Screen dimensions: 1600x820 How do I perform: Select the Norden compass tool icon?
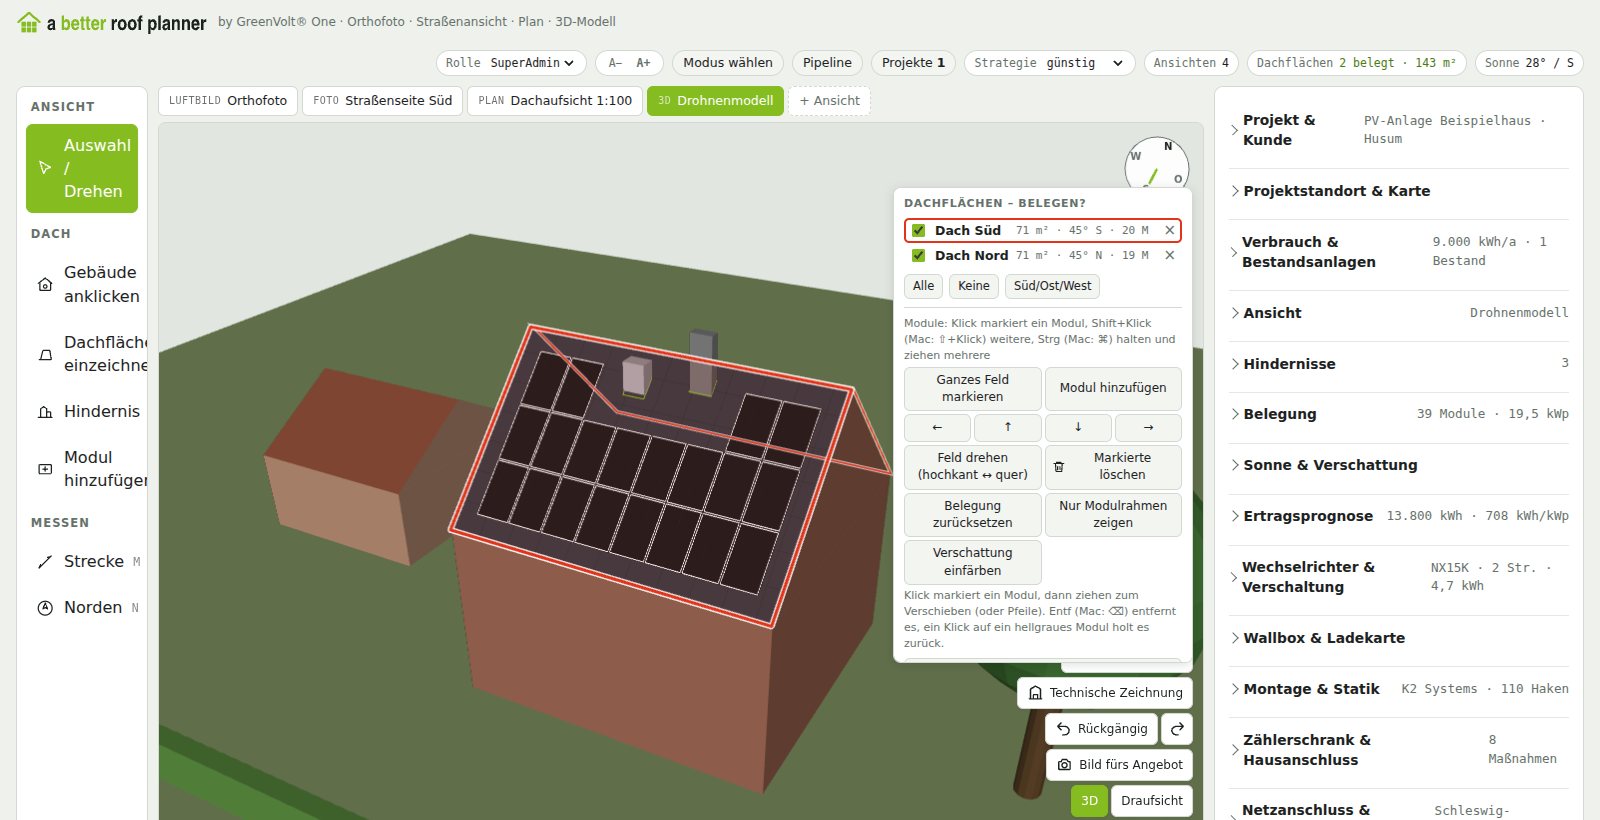[45, 607]
